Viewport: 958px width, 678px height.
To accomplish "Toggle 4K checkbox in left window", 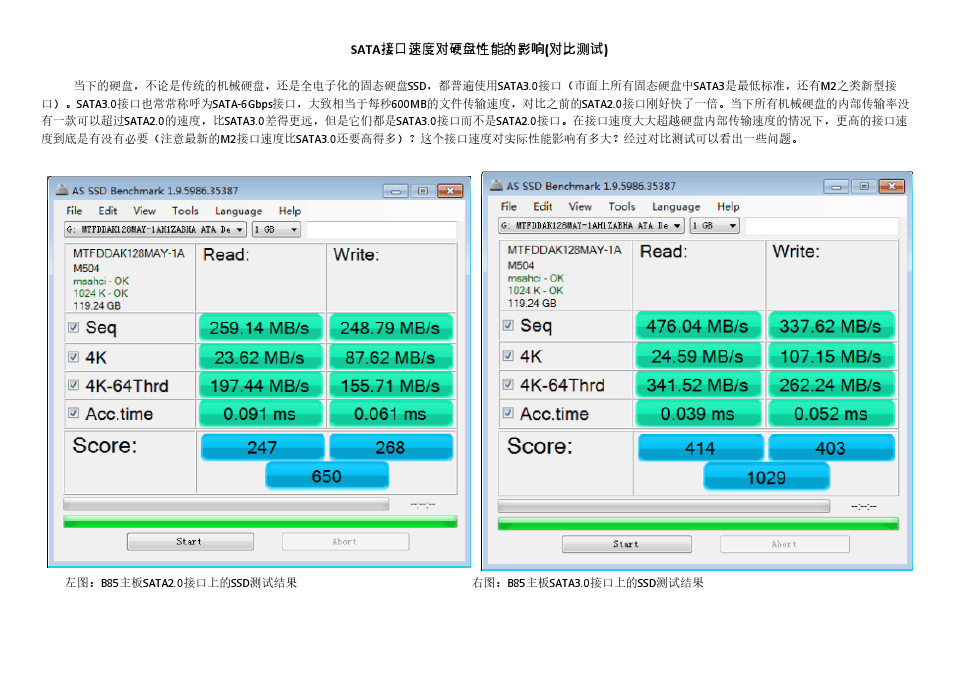I will [73, 357].
